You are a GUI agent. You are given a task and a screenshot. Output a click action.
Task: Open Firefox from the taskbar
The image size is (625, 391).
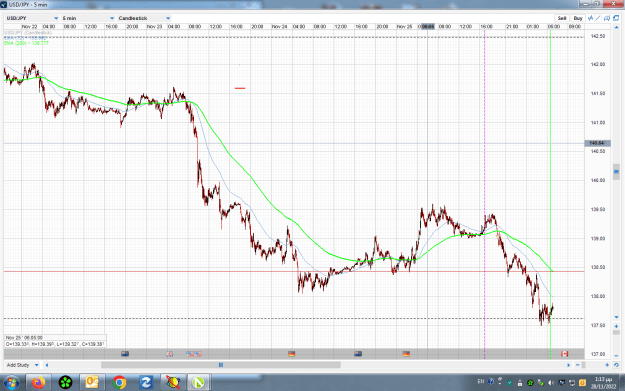coord(39,383)
